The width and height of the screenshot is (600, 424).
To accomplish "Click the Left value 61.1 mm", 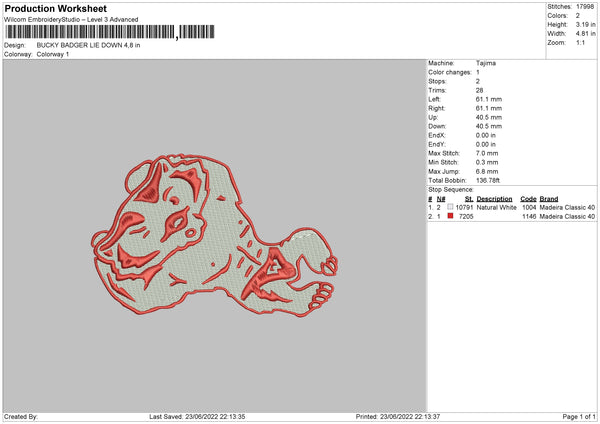I will 489,99.
